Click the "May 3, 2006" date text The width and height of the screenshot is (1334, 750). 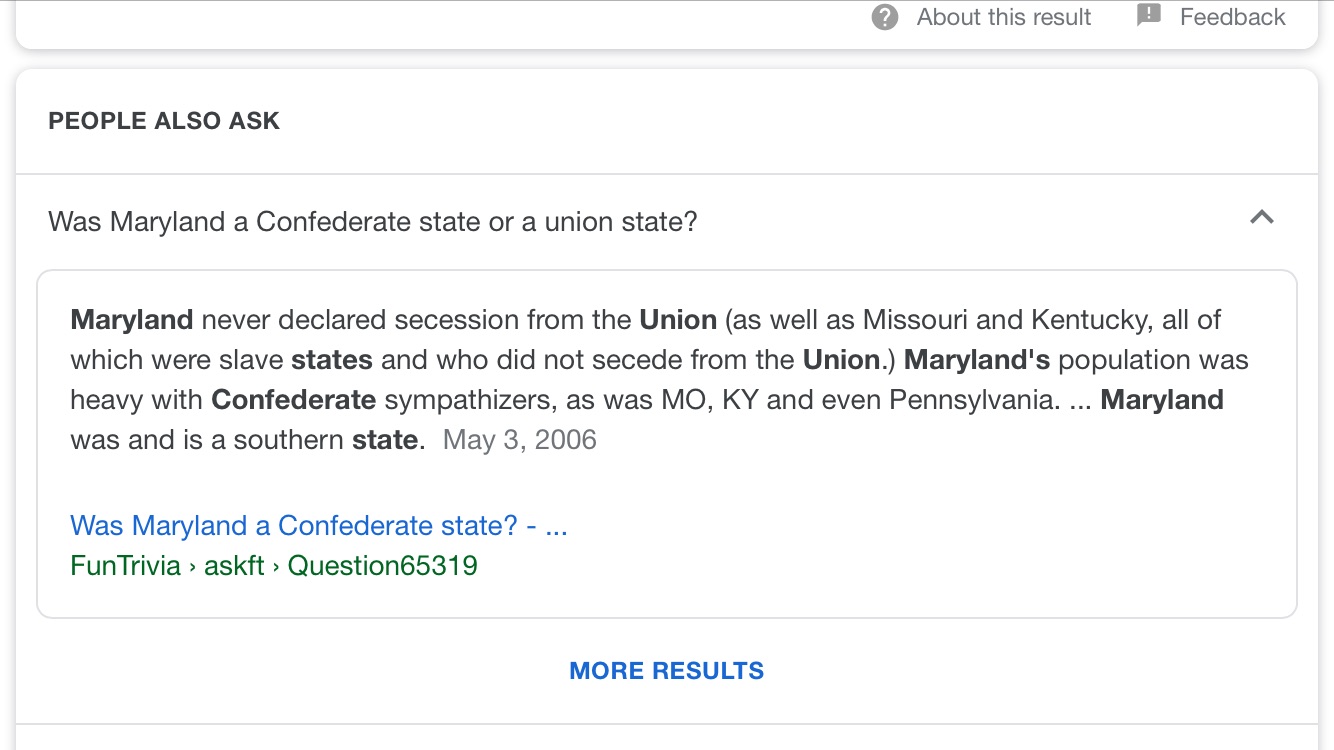point(519,440)
